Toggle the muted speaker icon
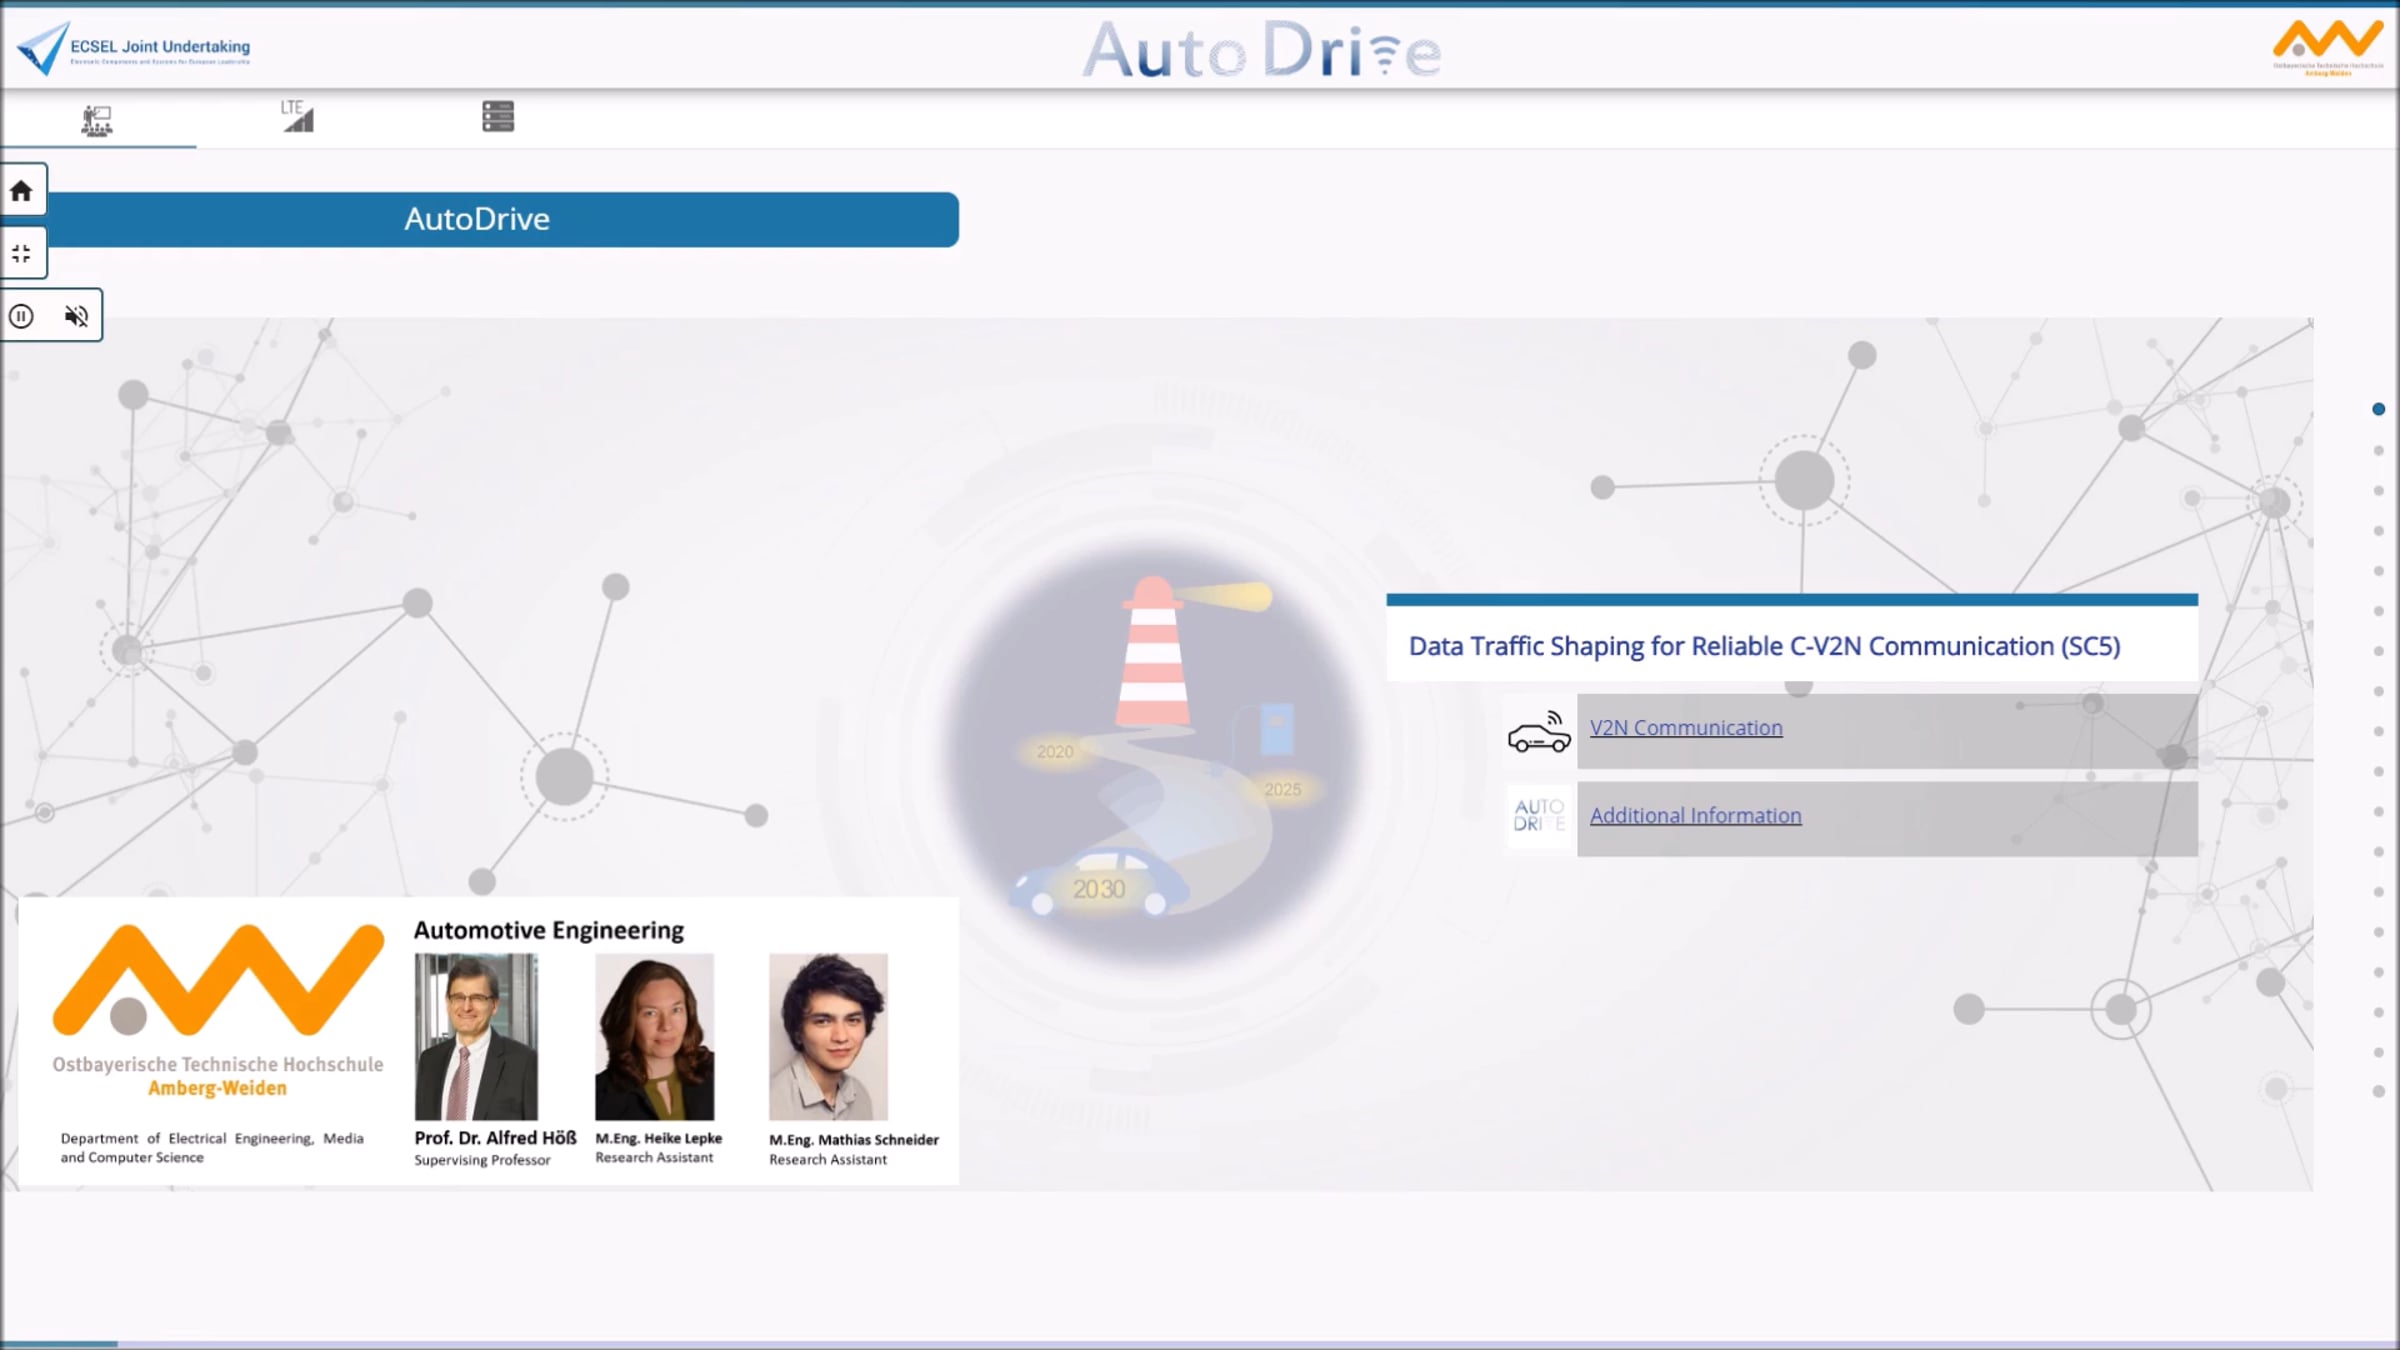2400x1350 pixels. coord(76,316)
